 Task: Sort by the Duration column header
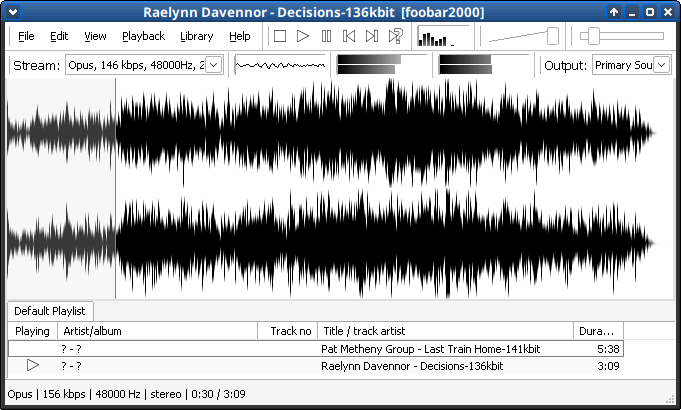click(x=598, y=331)
